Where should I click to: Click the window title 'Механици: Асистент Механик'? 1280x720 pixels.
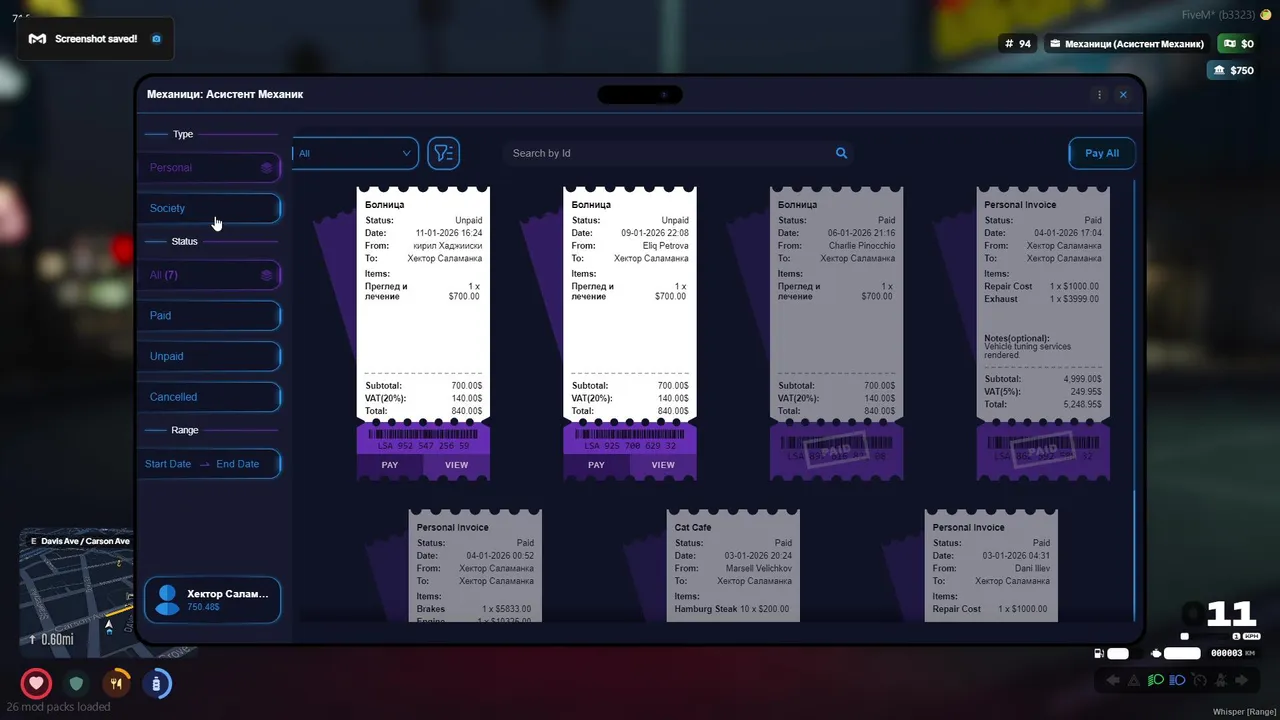pyautogui.click(x=225, y=94)
